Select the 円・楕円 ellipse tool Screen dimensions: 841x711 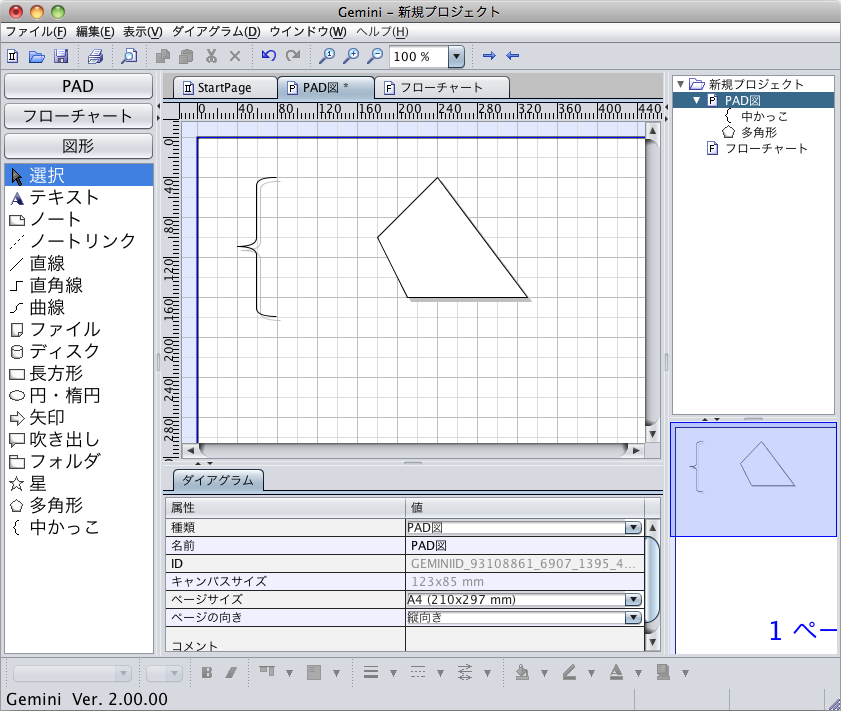click(x=79, y=395)
